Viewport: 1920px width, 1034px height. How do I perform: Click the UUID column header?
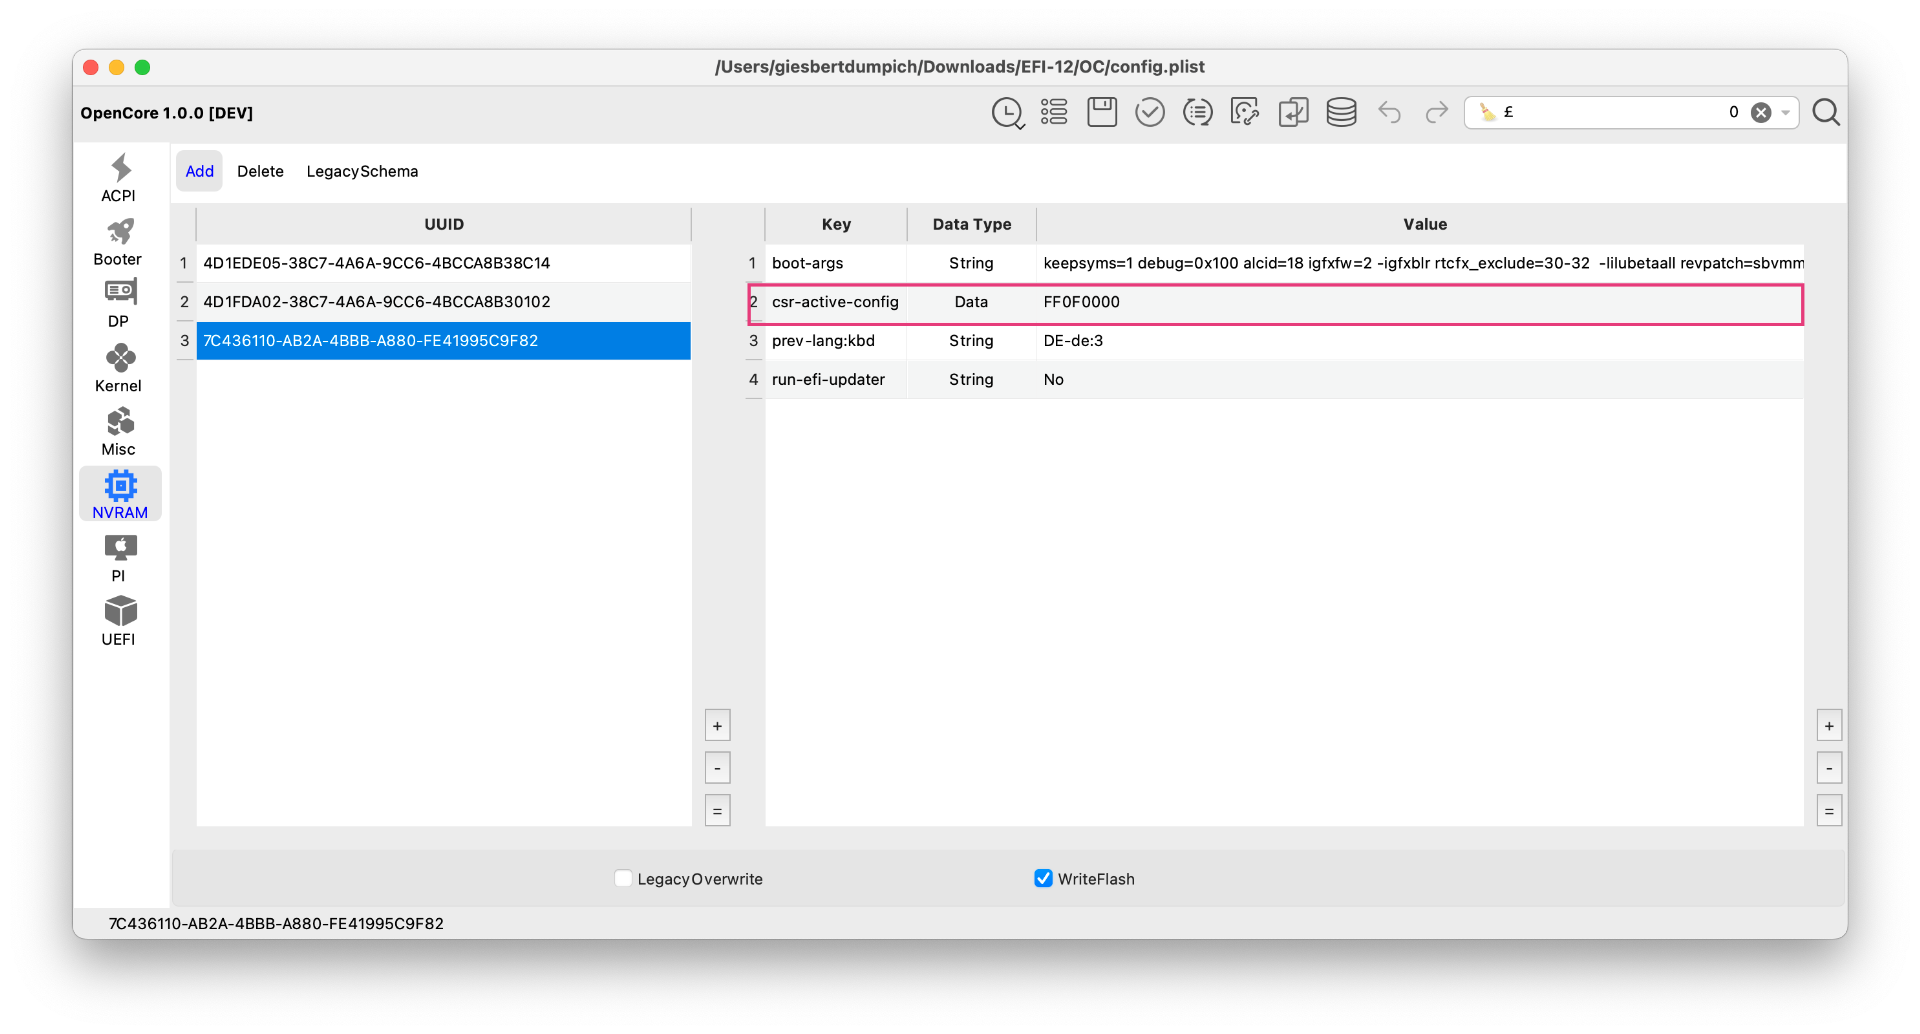click(443, 224)
